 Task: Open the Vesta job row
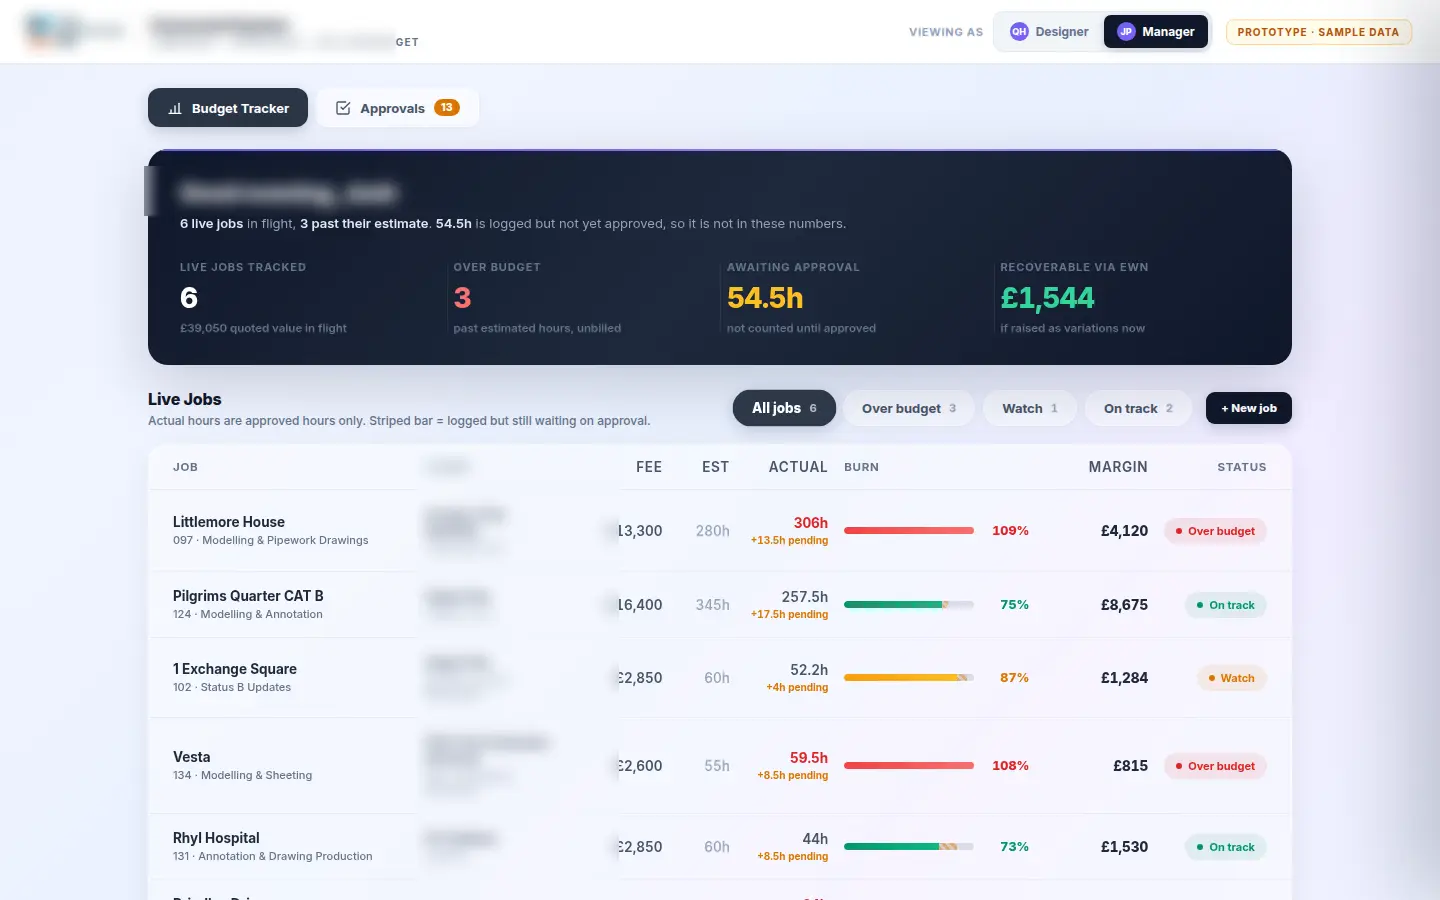click(x=720, y=765)
